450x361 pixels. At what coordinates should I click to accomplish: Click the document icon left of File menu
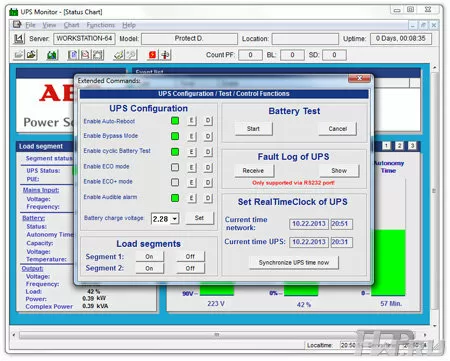tap(17, 25)
